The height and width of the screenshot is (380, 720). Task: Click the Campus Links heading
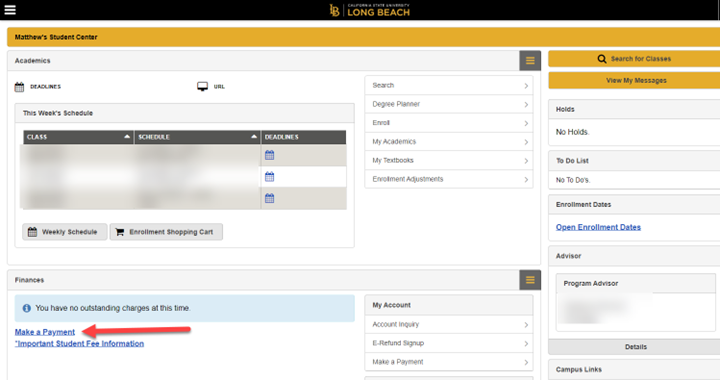point(579,369)
